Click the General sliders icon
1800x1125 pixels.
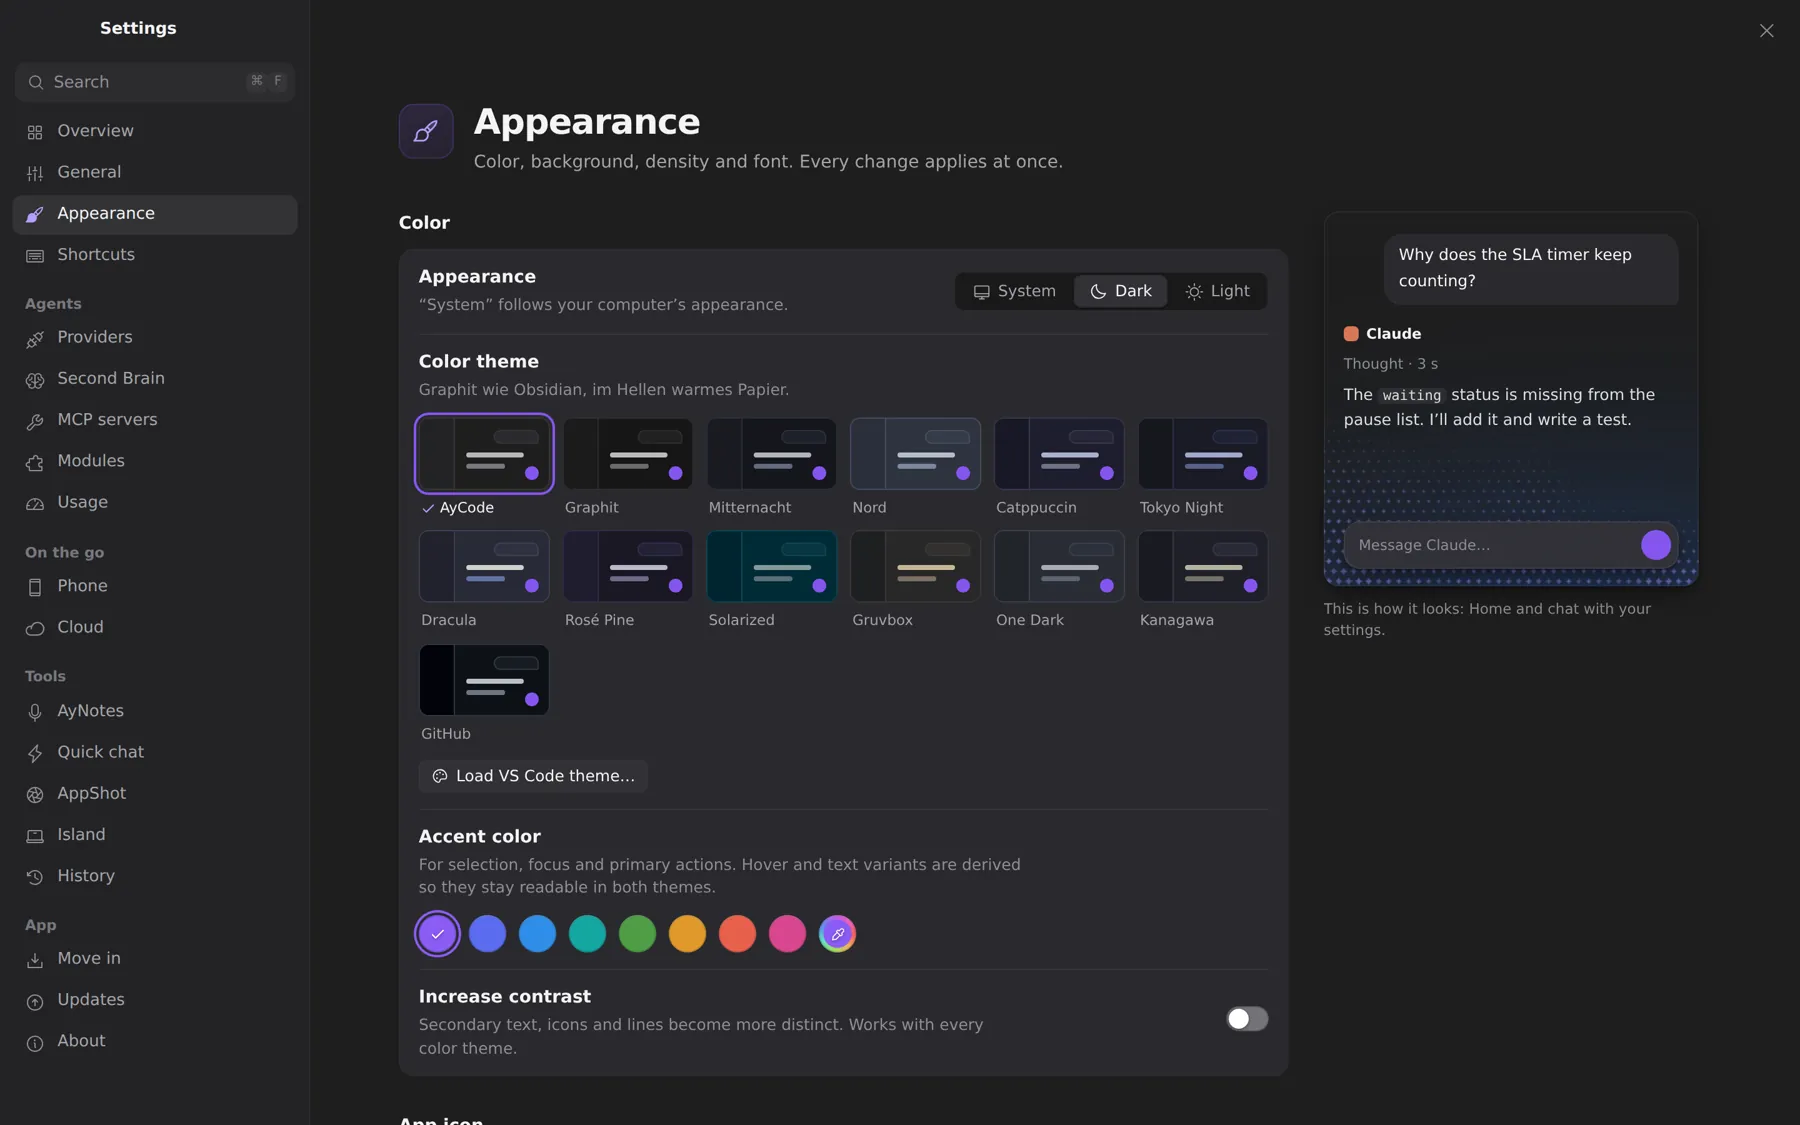click(35, 173)
